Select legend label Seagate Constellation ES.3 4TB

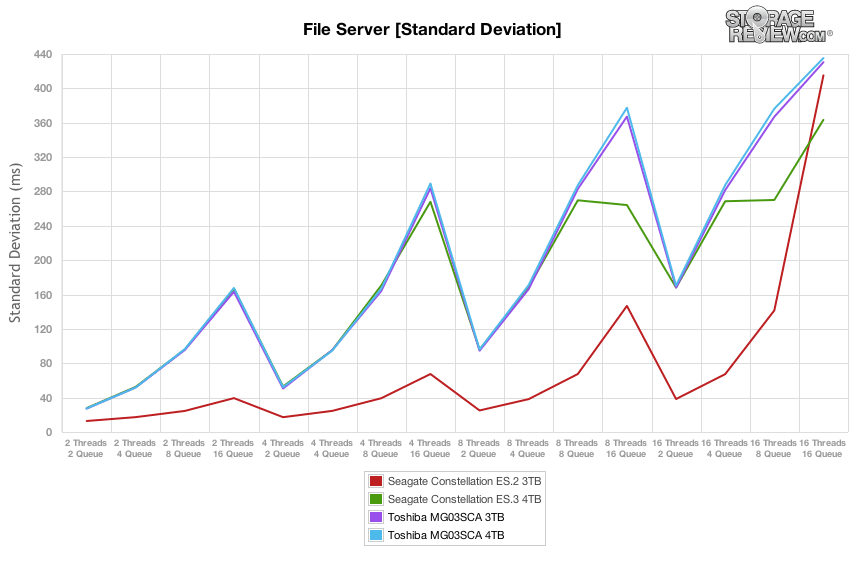point(465,499)
